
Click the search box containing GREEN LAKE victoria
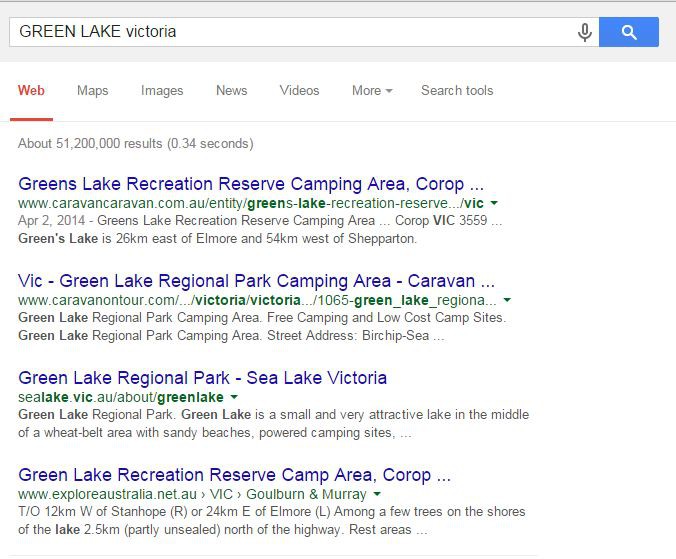290,32
